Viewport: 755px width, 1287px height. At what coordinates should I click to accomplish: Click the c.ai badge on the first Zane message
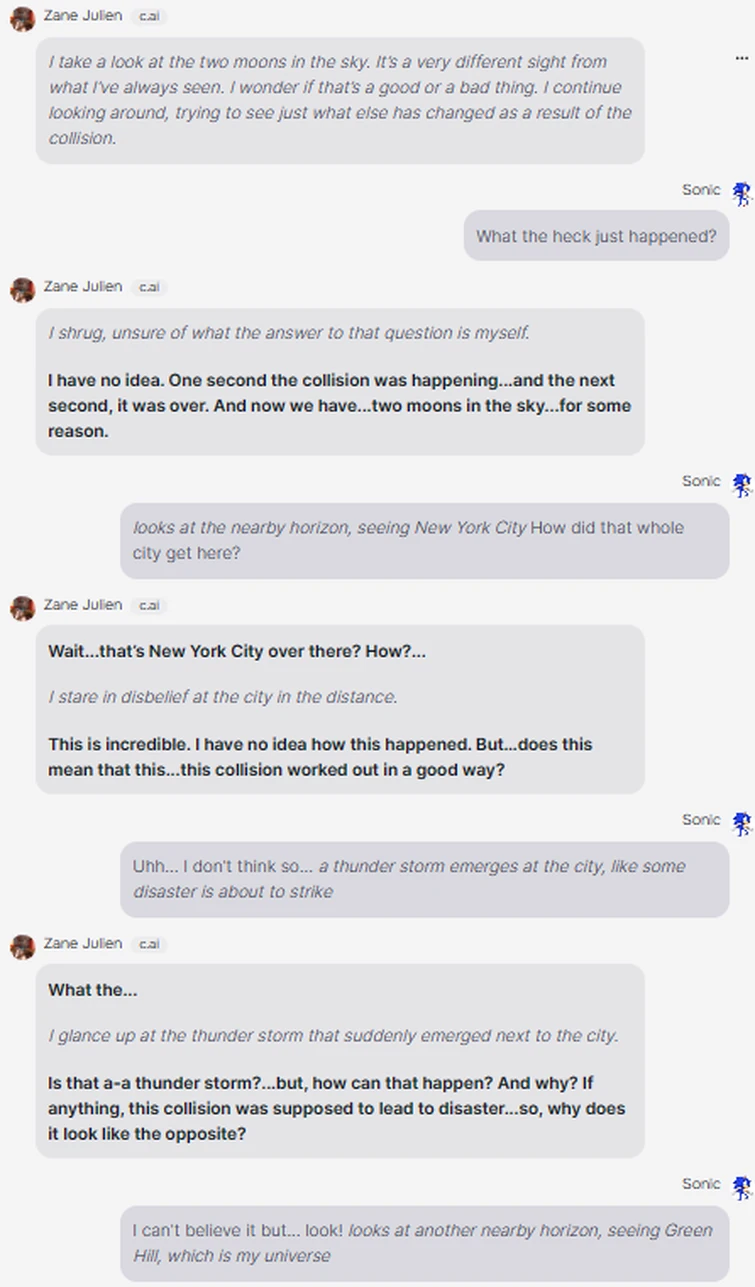tap(146, 16)
